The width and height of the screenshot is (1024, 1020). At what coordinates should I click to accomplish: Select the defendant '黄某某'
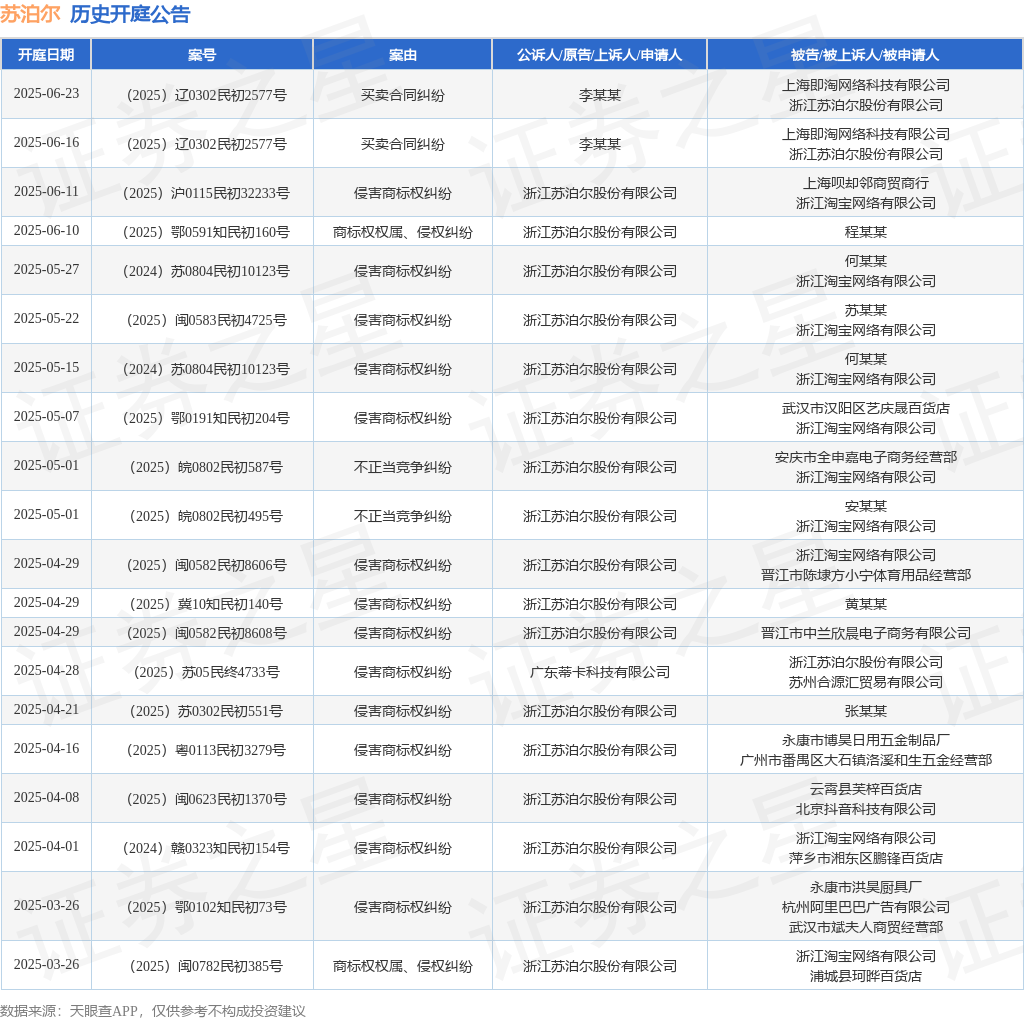865,605
